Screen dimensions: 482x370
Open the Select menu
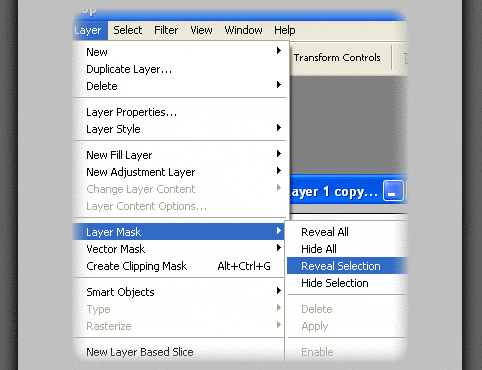point(128,30)
